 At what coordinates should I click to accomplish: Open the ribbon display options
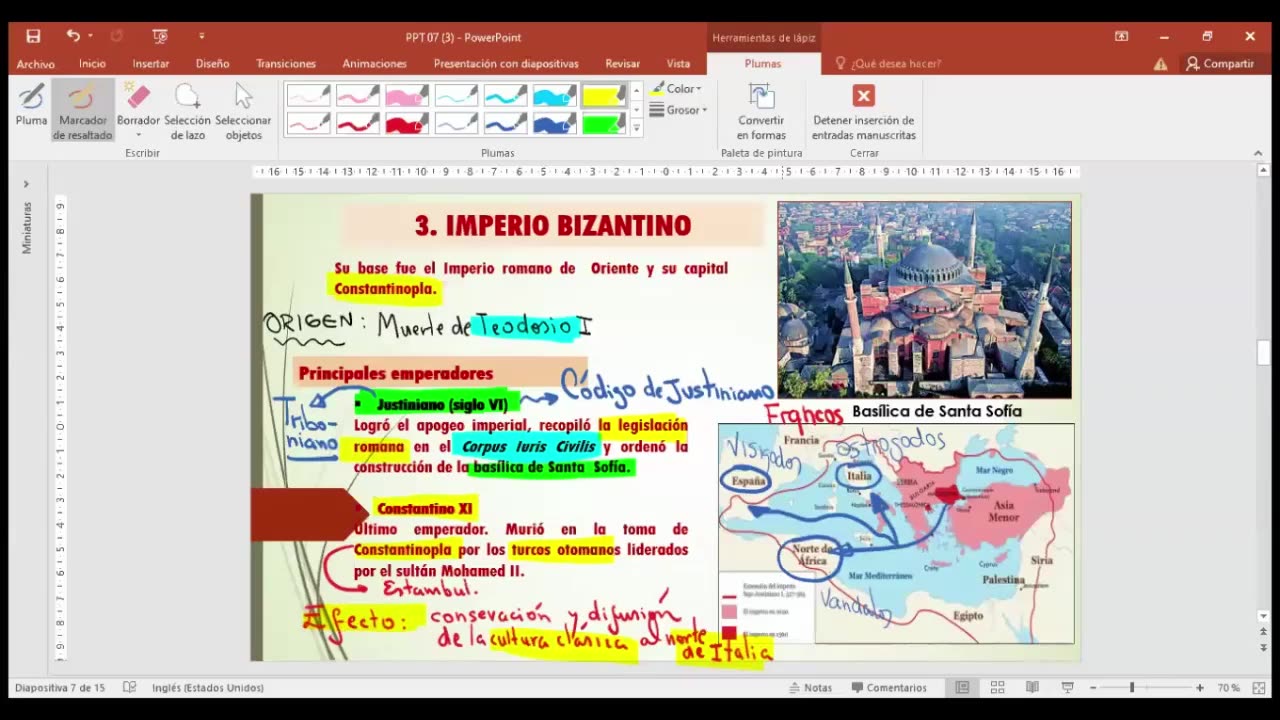pyautogui.click(x=1121, y=36)
